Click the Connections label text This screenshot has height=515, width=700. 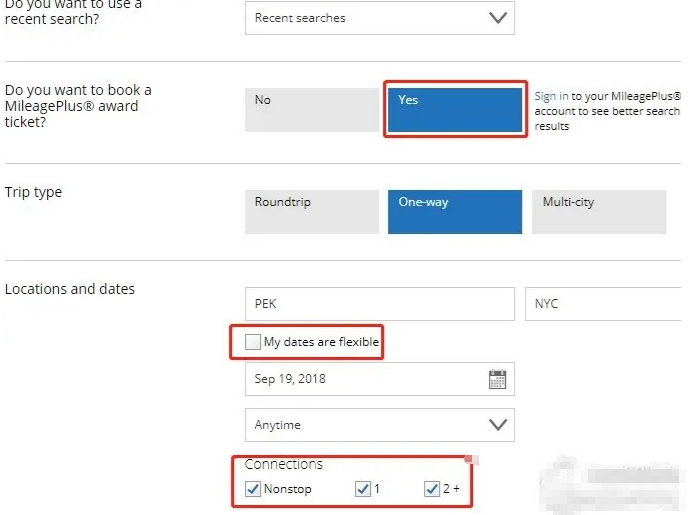tap(283, 464)
